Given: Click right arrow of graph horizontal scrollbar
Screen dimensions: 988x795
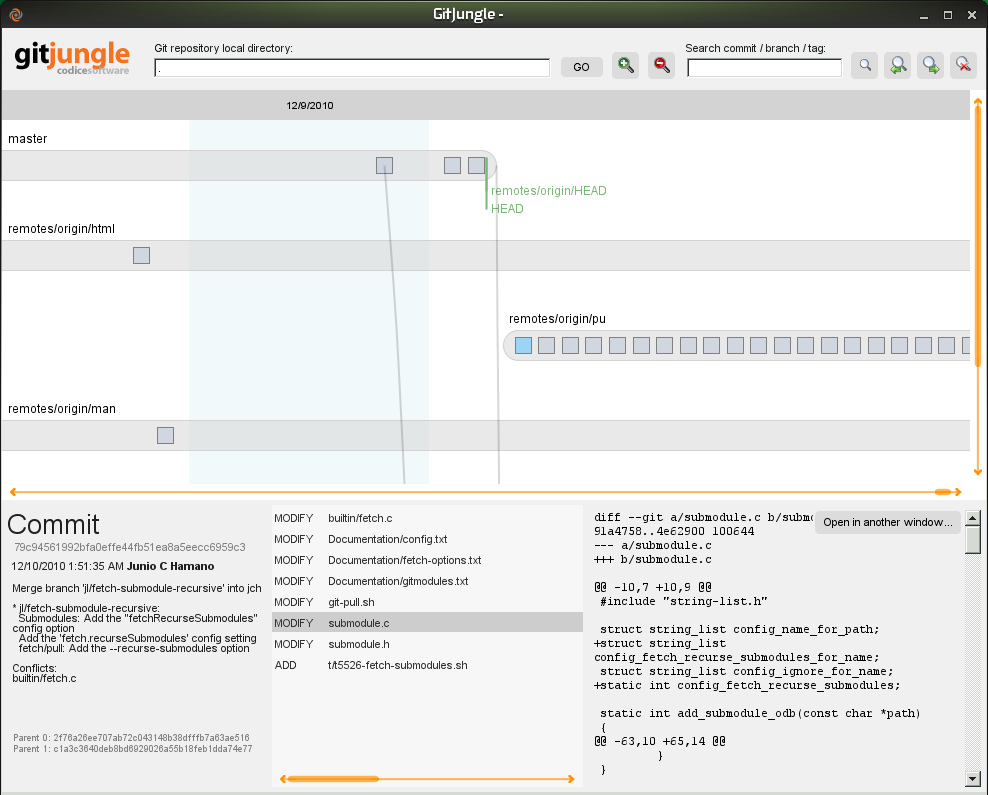Looking at the screenshot, I should pos(958,492).
